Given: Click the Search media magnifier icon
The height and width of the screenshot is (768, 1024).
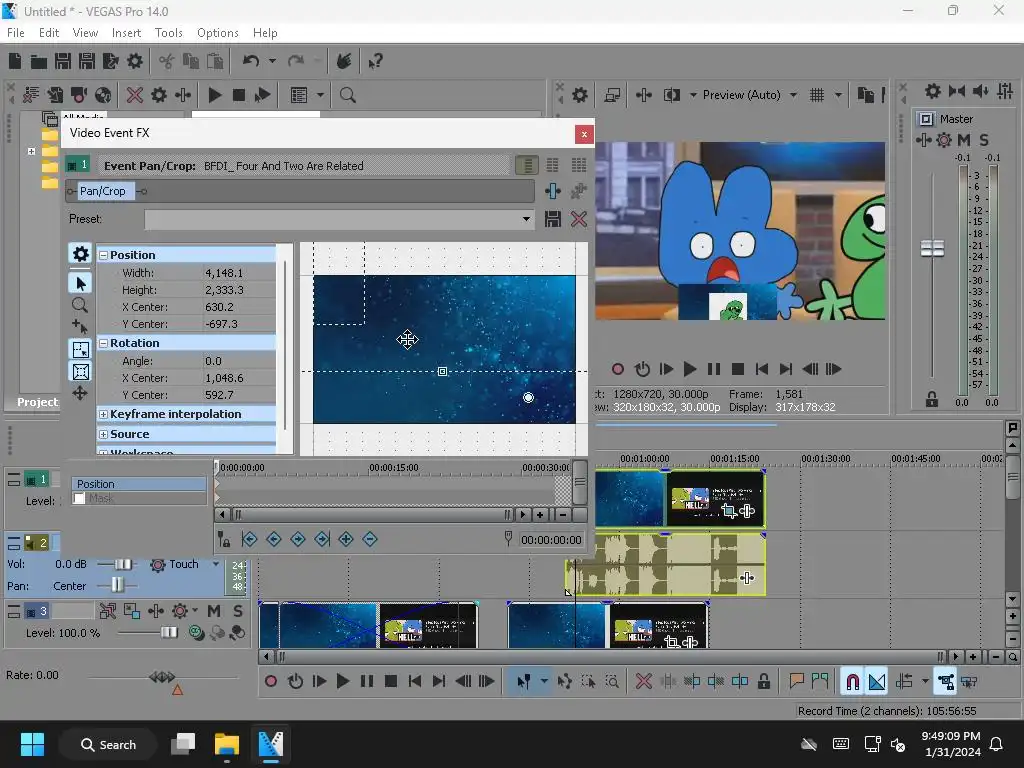Looking at the screenshot, I should [347, 95].
